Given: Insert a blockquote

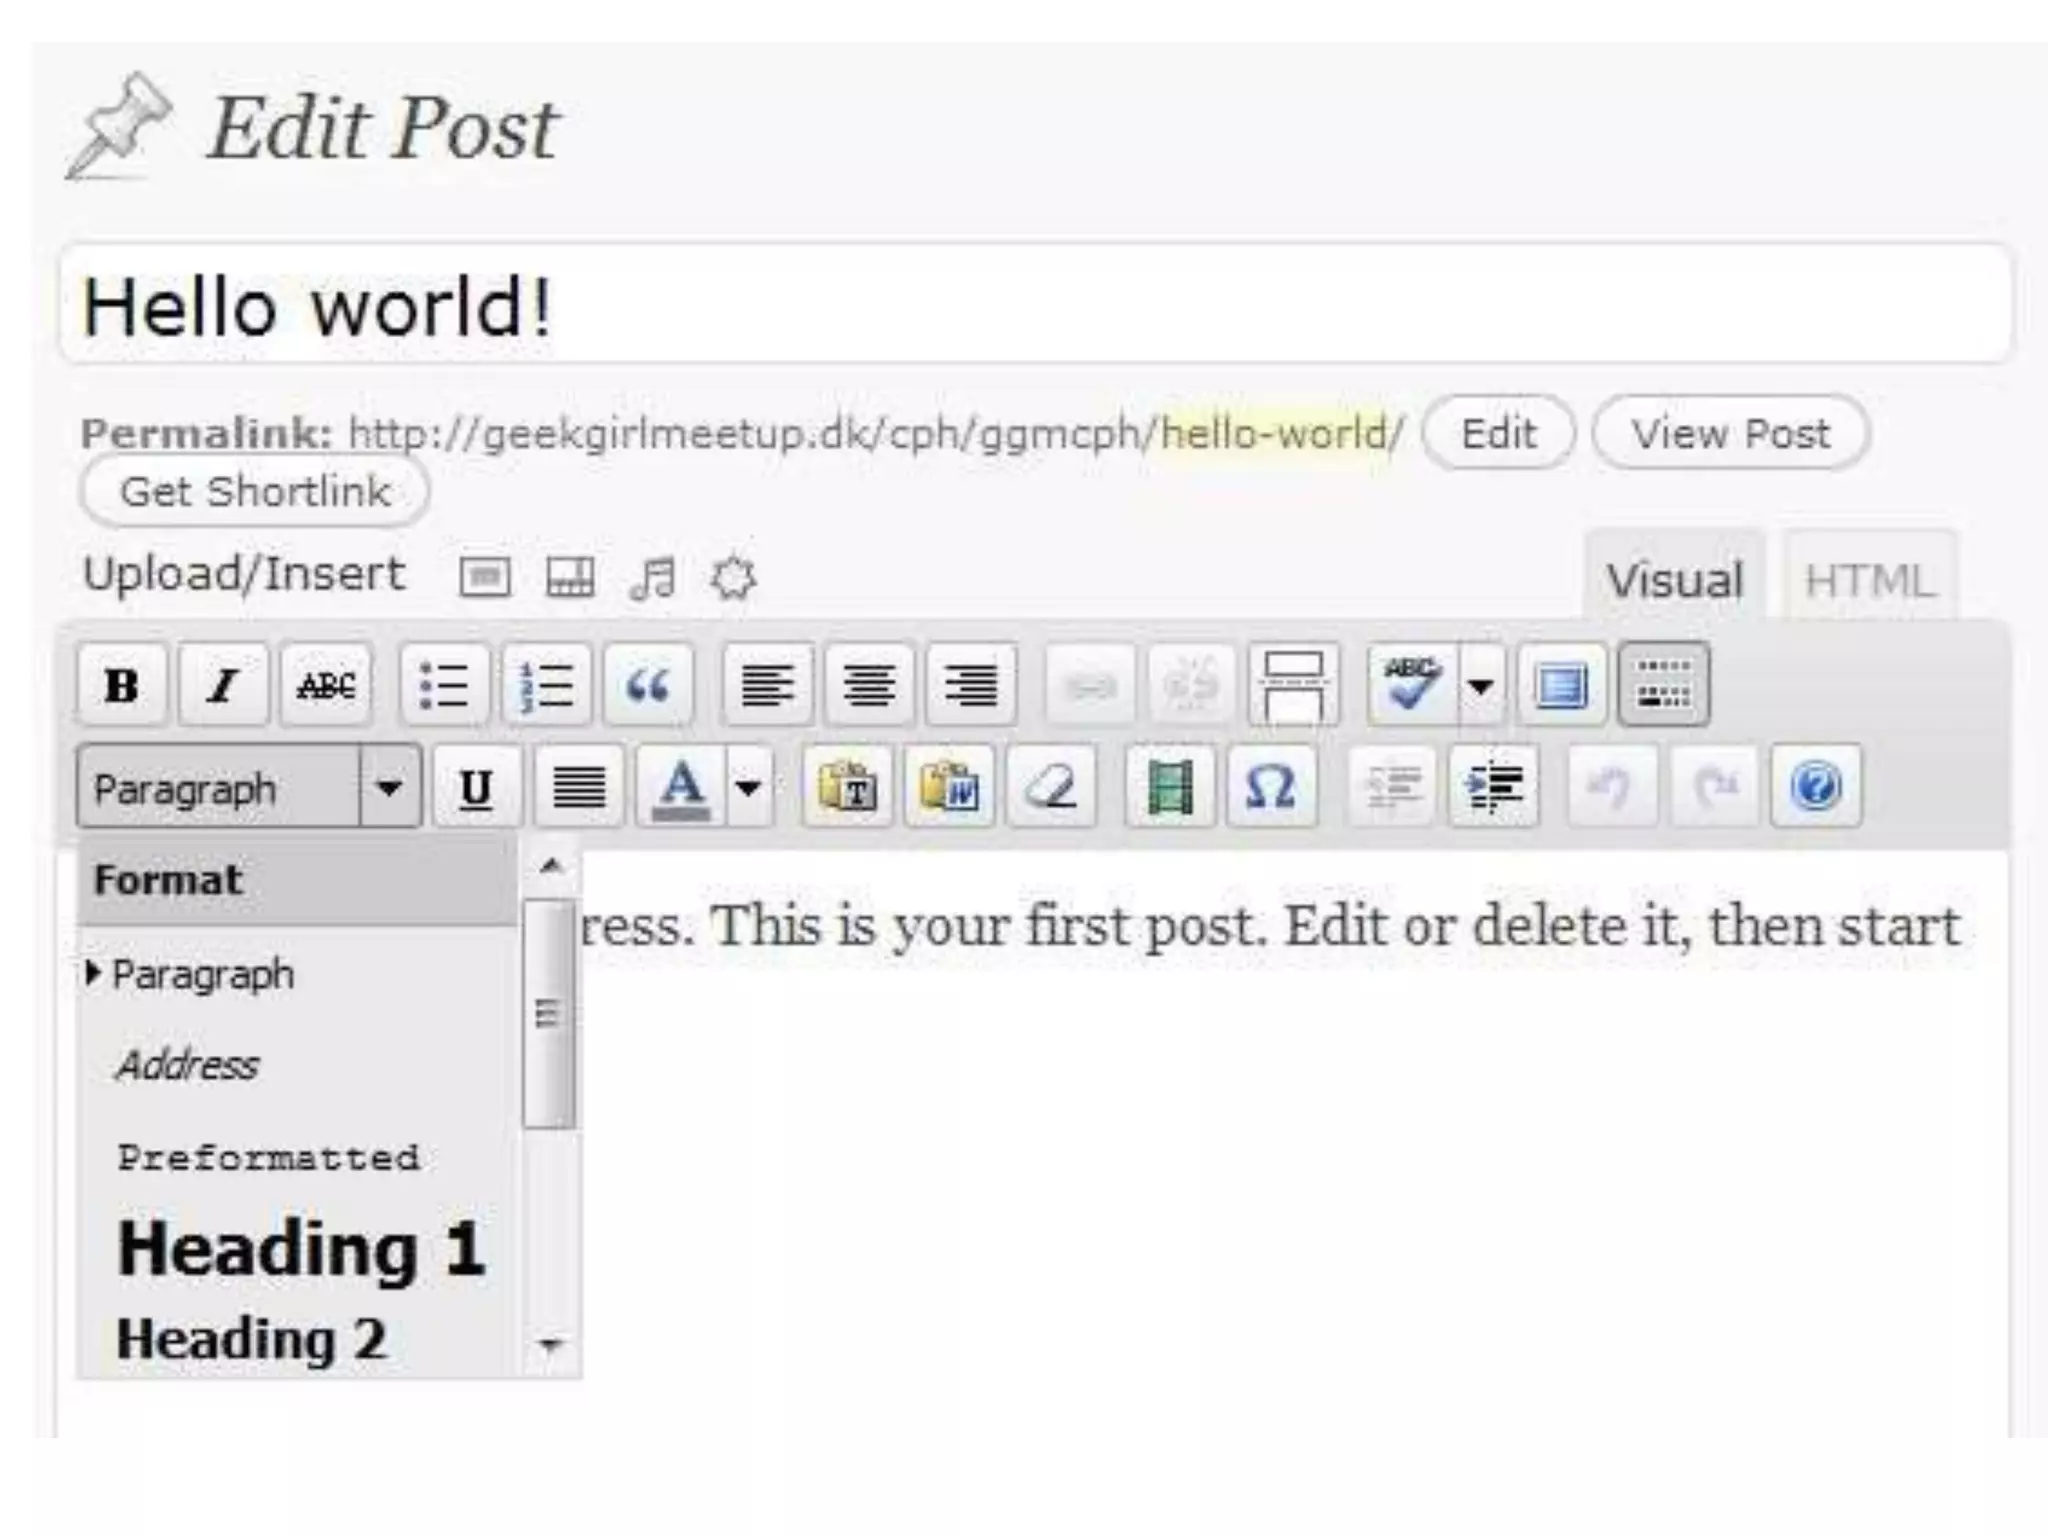Looking at the screenshot, I should [x=648, y=686].
